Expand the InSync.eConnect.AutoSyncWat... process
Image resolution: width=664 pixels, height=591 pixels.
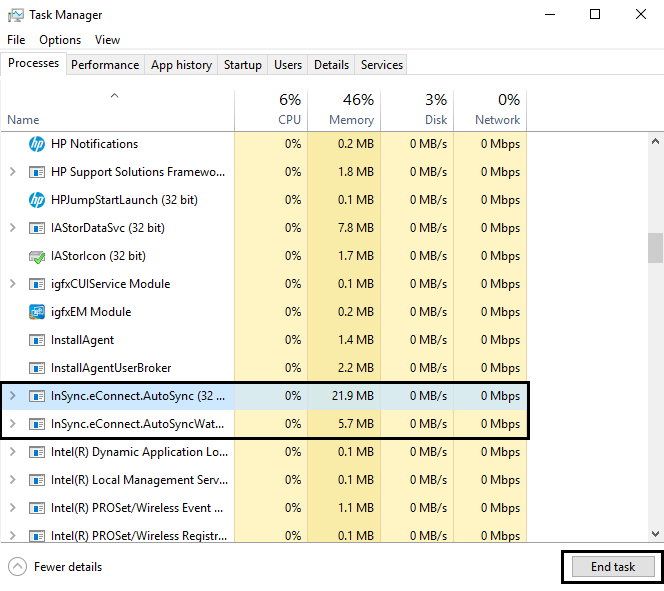[13, 424]
